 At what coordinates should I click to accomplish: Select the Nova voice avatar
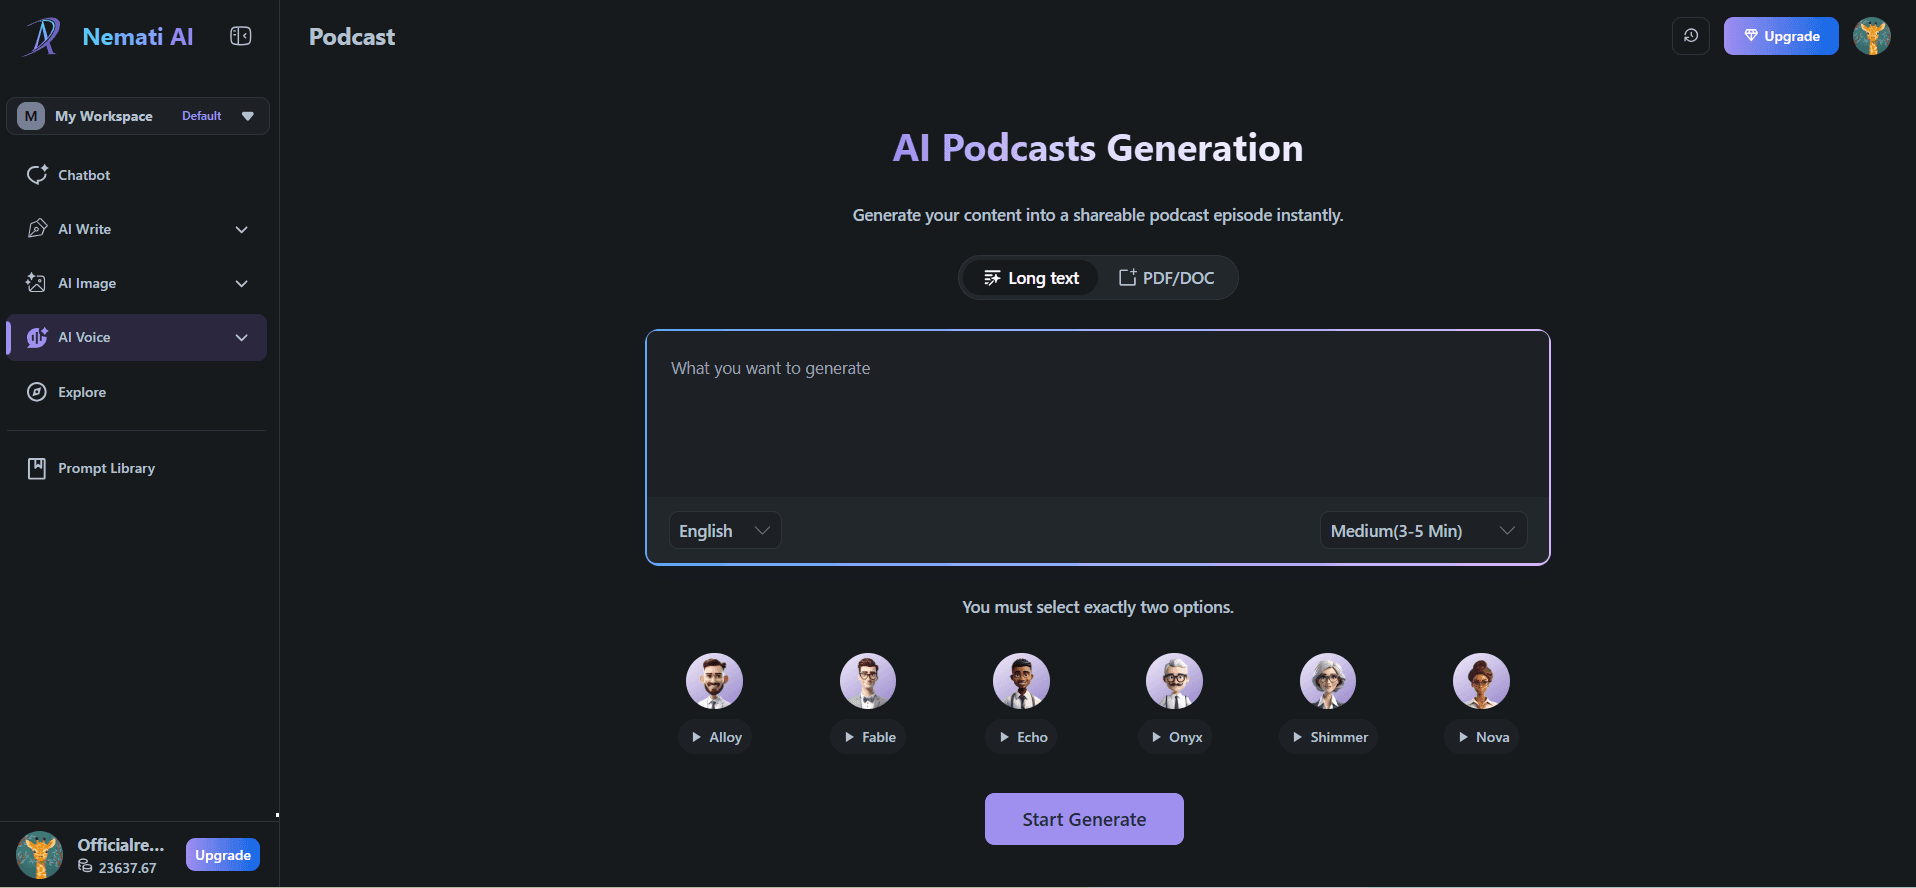tap(1481, 681)
